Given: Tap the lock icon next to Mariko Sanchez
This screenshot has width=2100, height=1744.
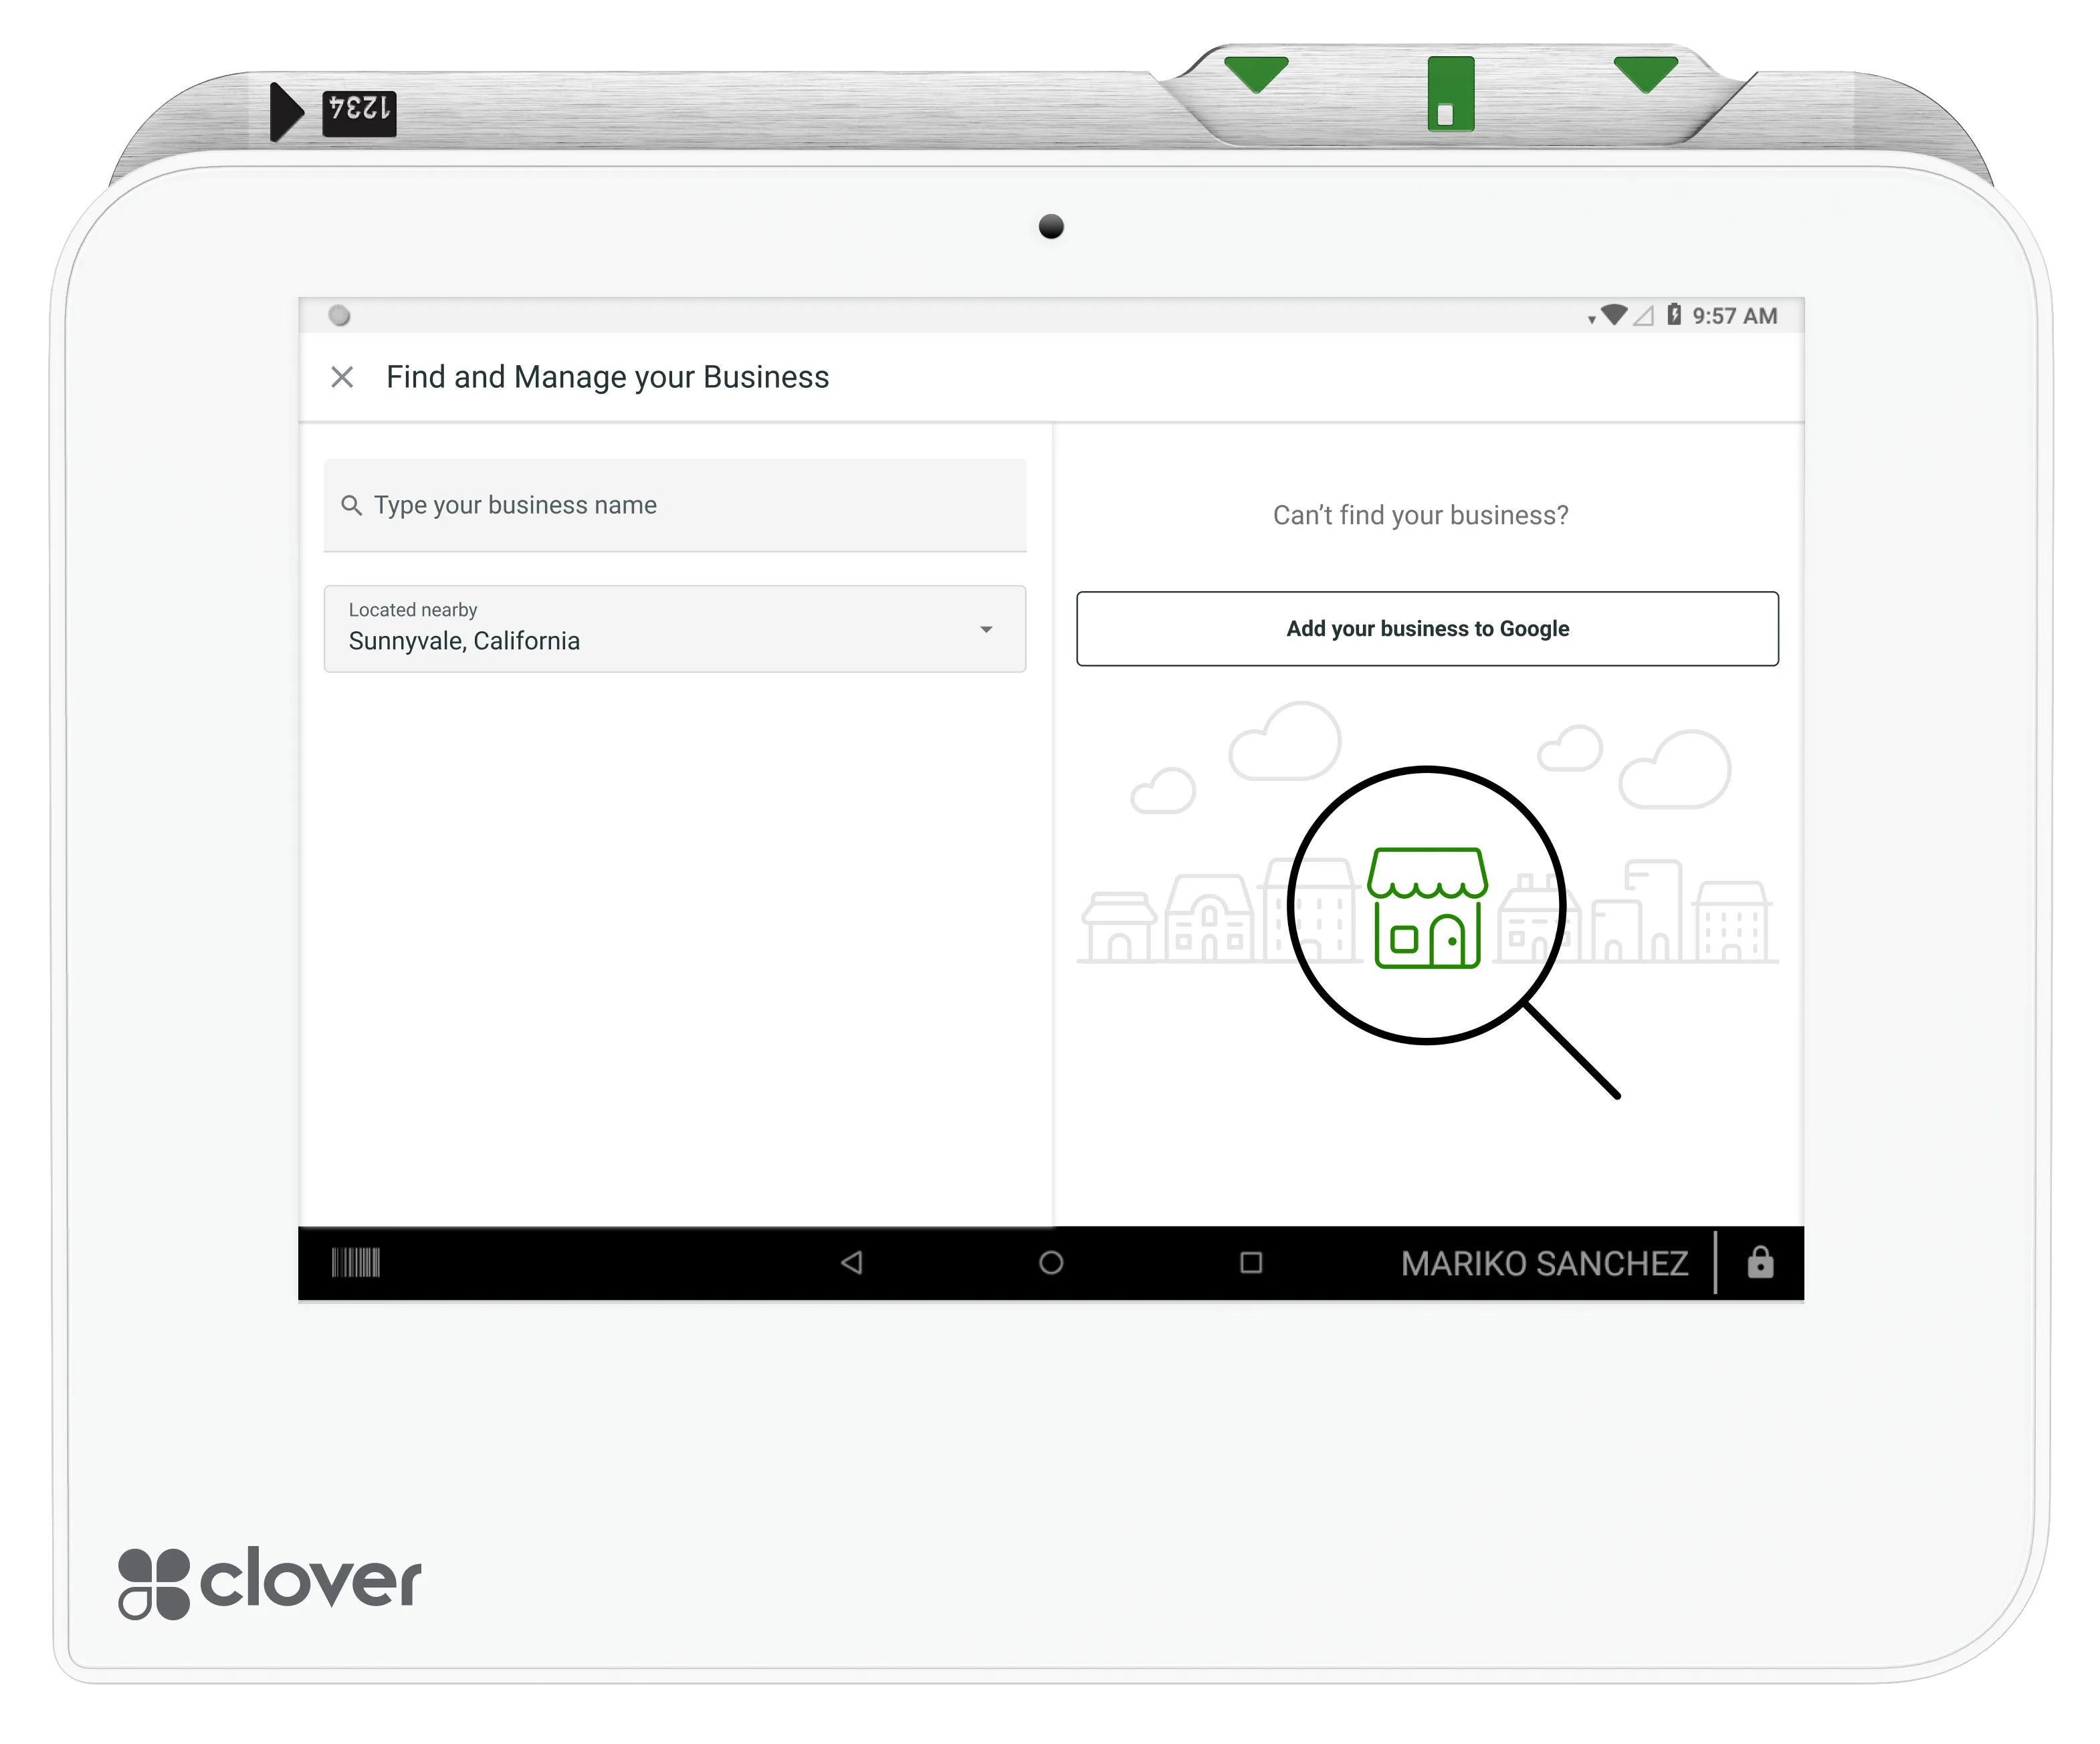Looking at the screenshot, I should click(1761, 1262).
